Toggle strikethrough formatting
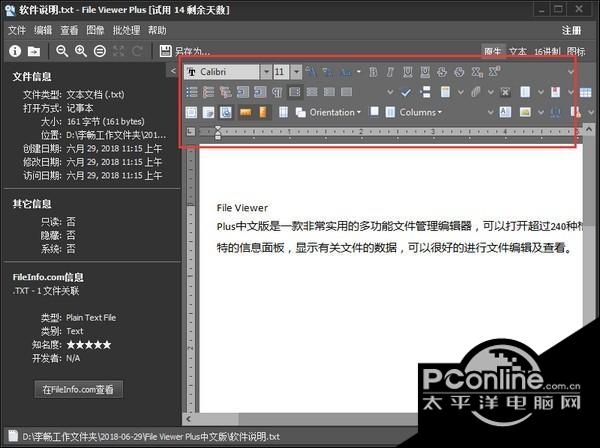The height and width of the screenshot is (448, 600). tap(442, 72)
